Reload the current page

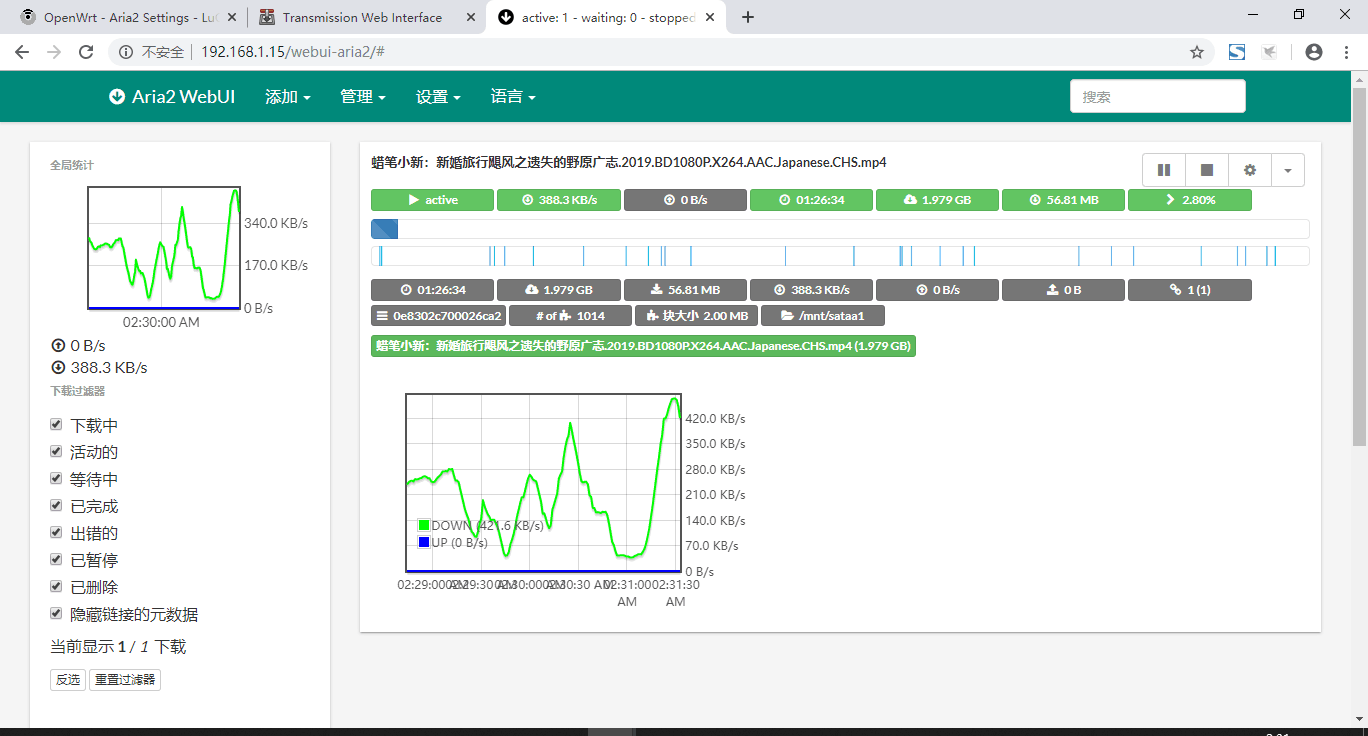(86, 52)
